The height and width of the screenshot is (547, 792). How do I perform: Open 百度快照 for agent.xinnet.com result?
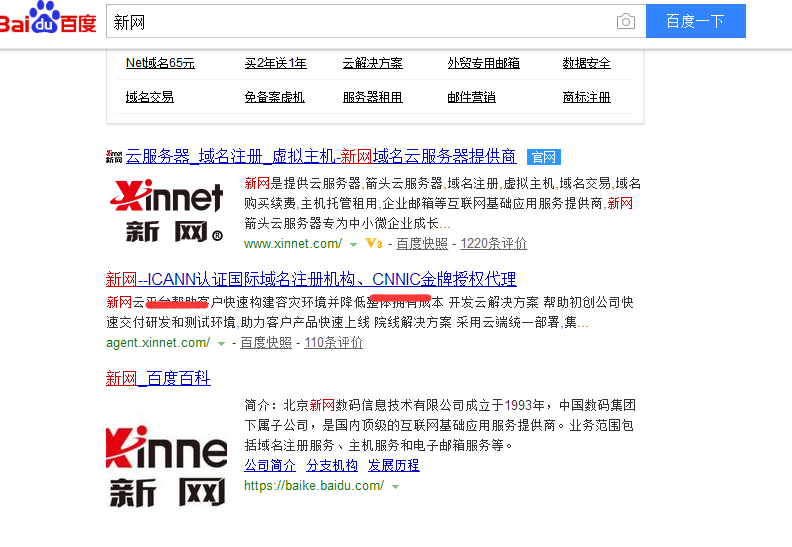[266, 343]
